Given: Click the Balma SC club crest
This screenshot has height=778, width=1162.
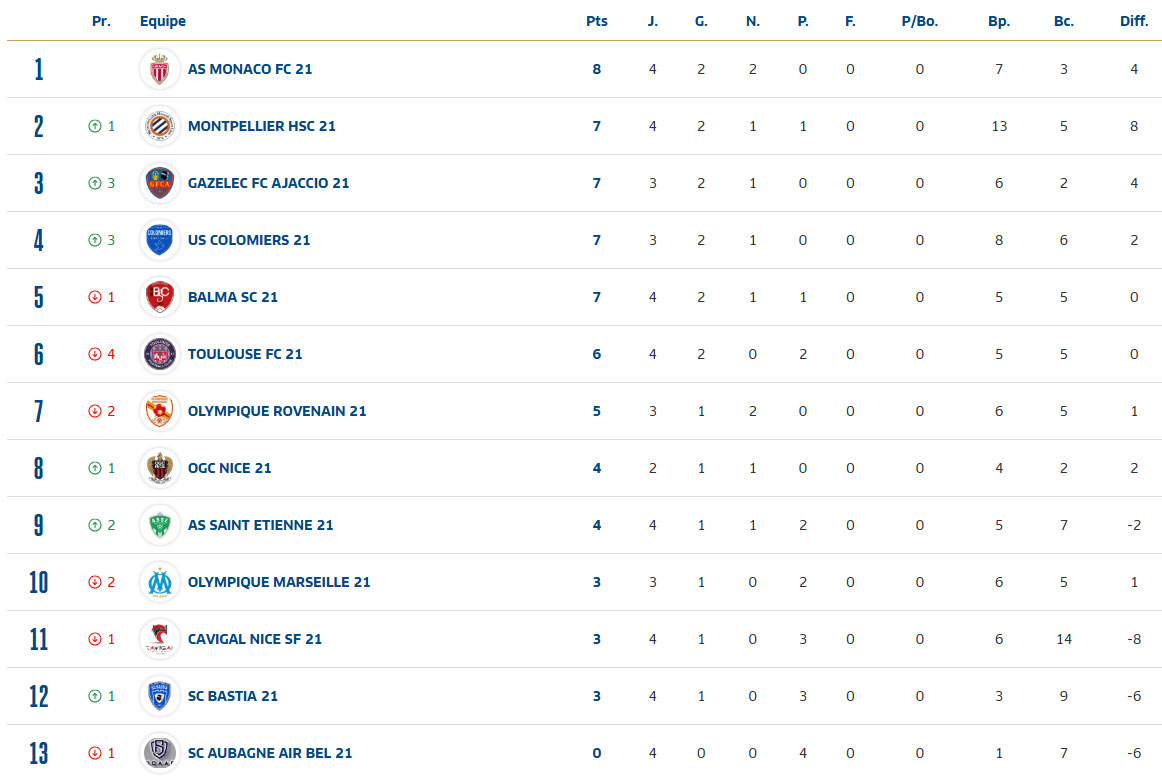Looking at the screenshot, I should coord(160,297).
